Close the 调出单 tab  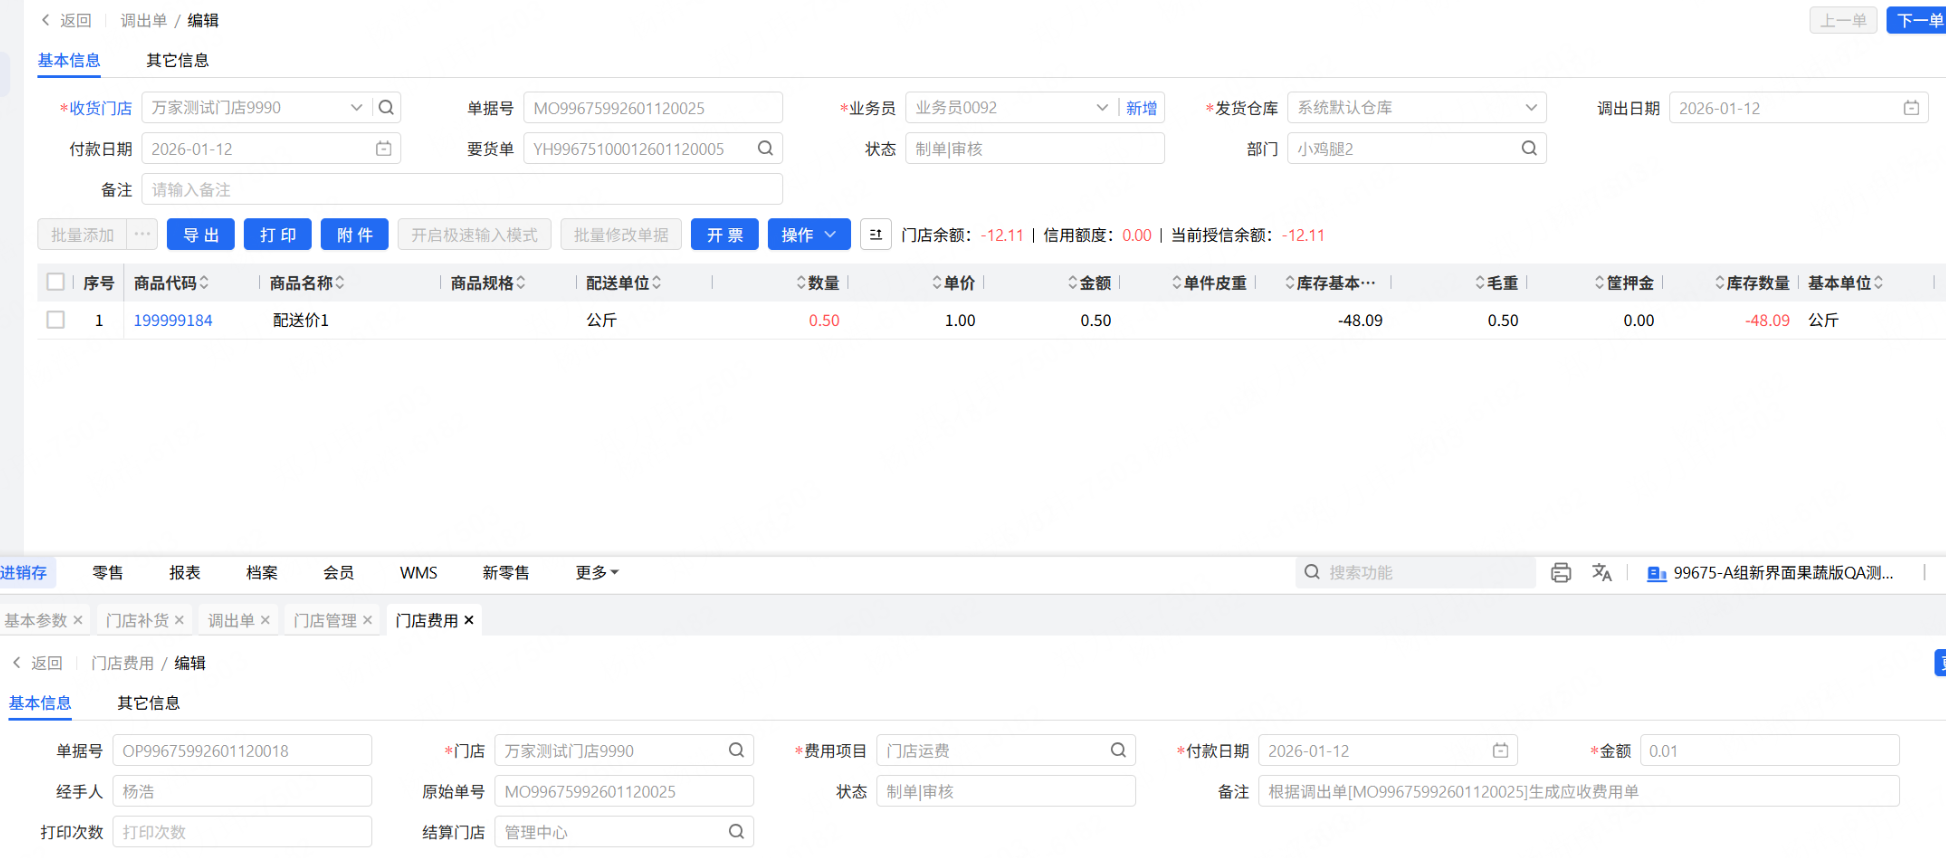(265, 621)
